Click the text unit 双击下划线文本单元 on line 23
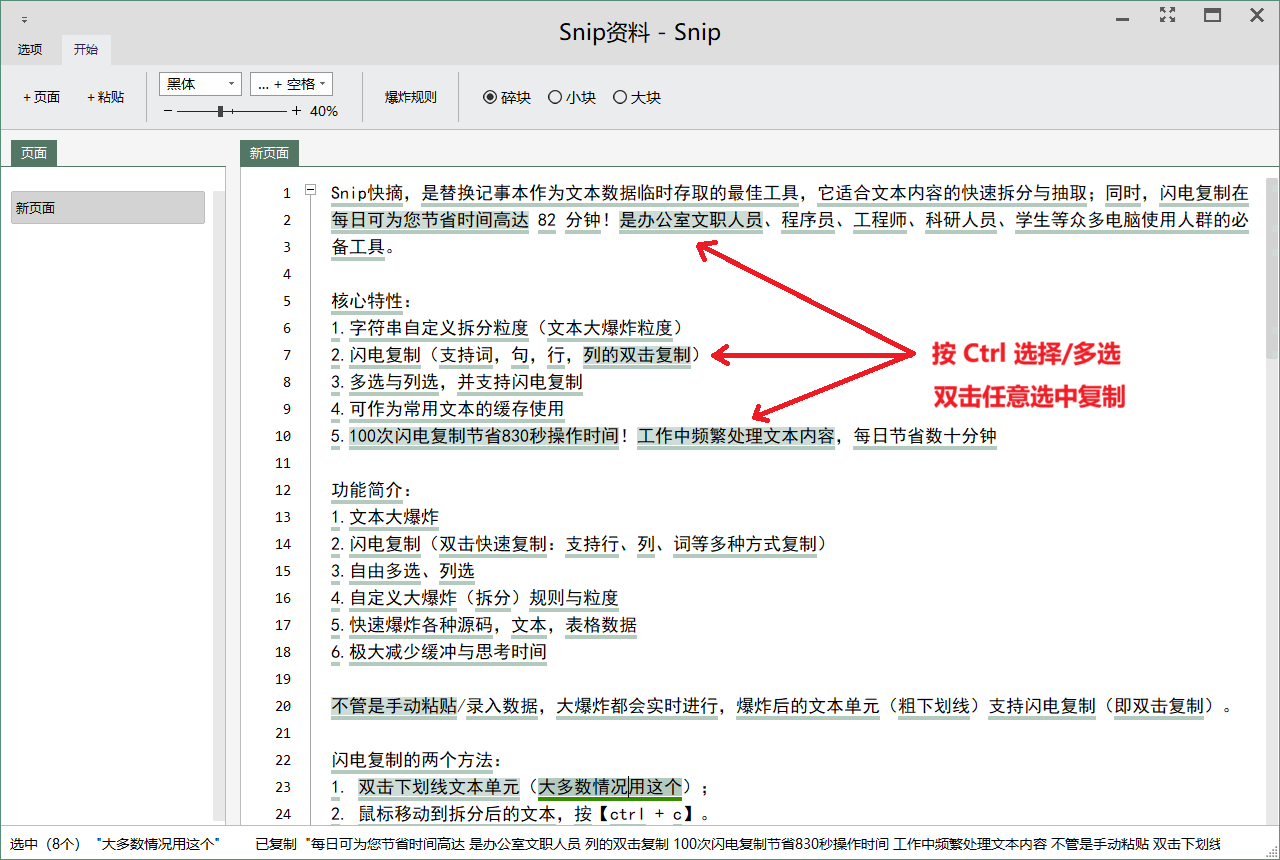Viewport: 1280px width, 860px height. click(439, 787)
